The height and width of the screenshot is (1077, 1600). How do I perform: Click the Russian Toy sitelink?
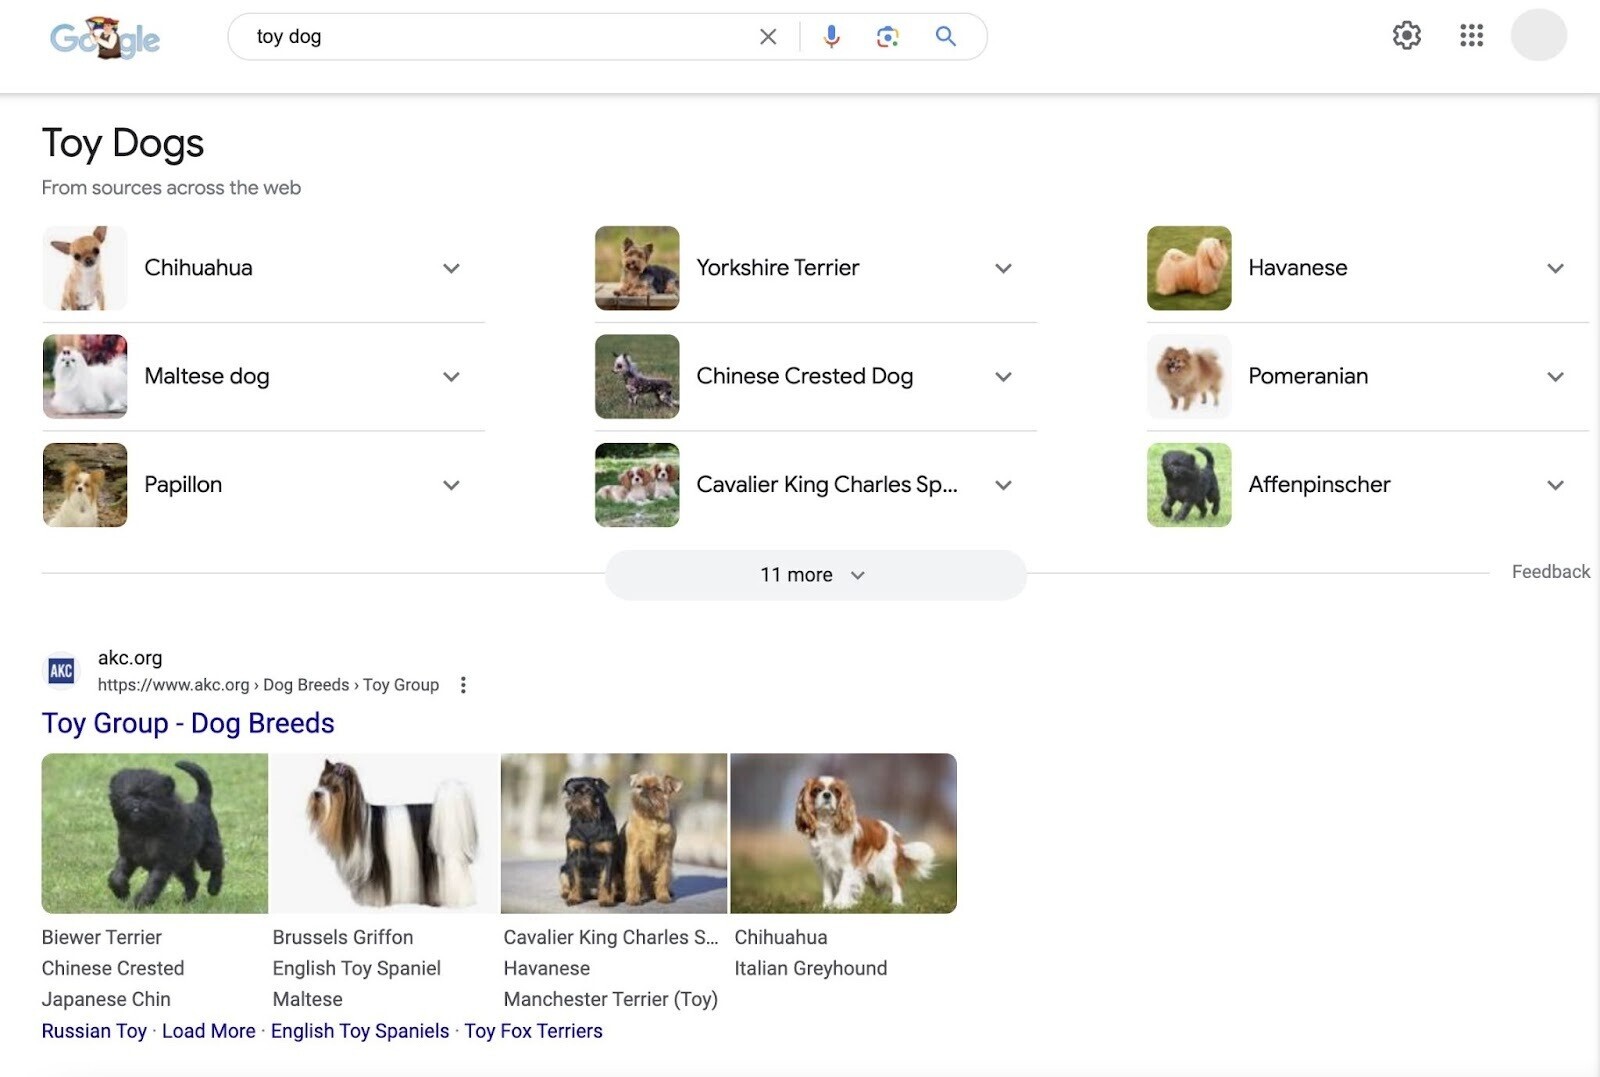pos(95,1030)
